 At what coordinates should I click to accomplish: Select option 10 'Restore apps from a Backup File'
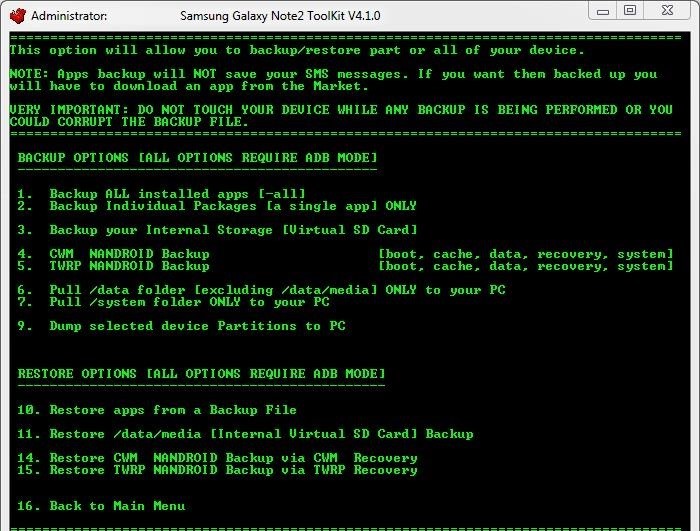tap(157, 410)
